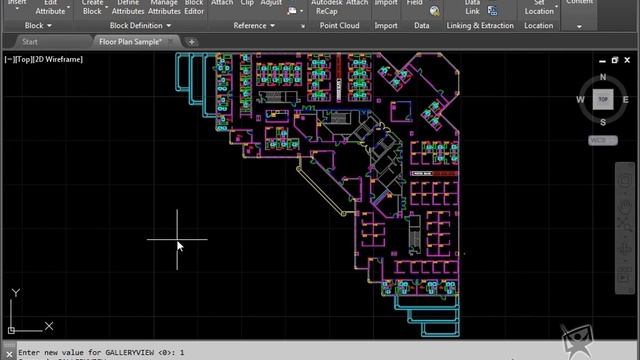The width and height of the screenshot is (640, 360).
Task: Open the [Top] view controls menu
Action: point(23,59)
